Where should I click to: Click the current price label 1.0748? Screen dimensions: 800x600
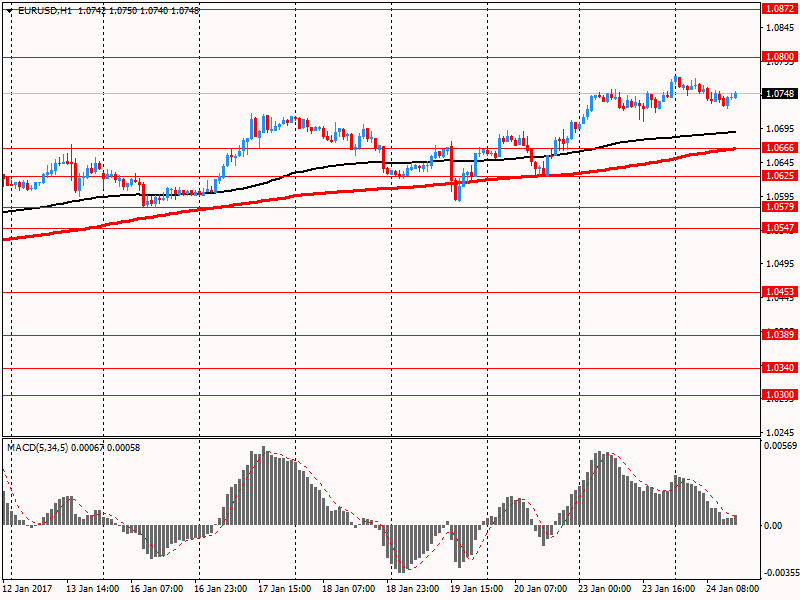click(779, 94)
